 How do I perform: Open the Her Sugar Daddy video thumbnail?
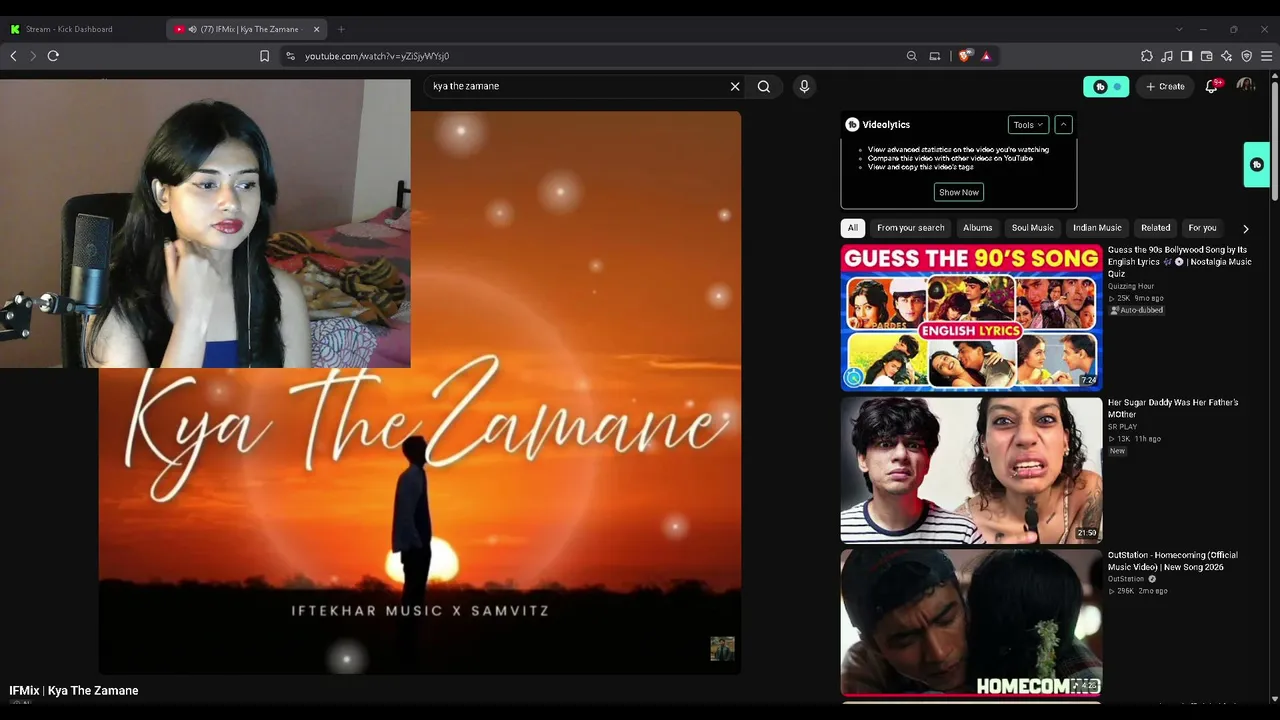pyautogui.click(x=971, y=470)
